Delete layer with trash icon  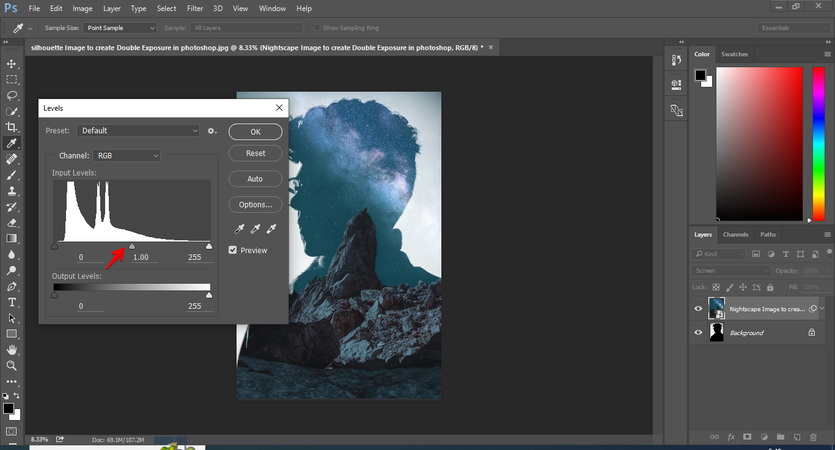point(813,437)
